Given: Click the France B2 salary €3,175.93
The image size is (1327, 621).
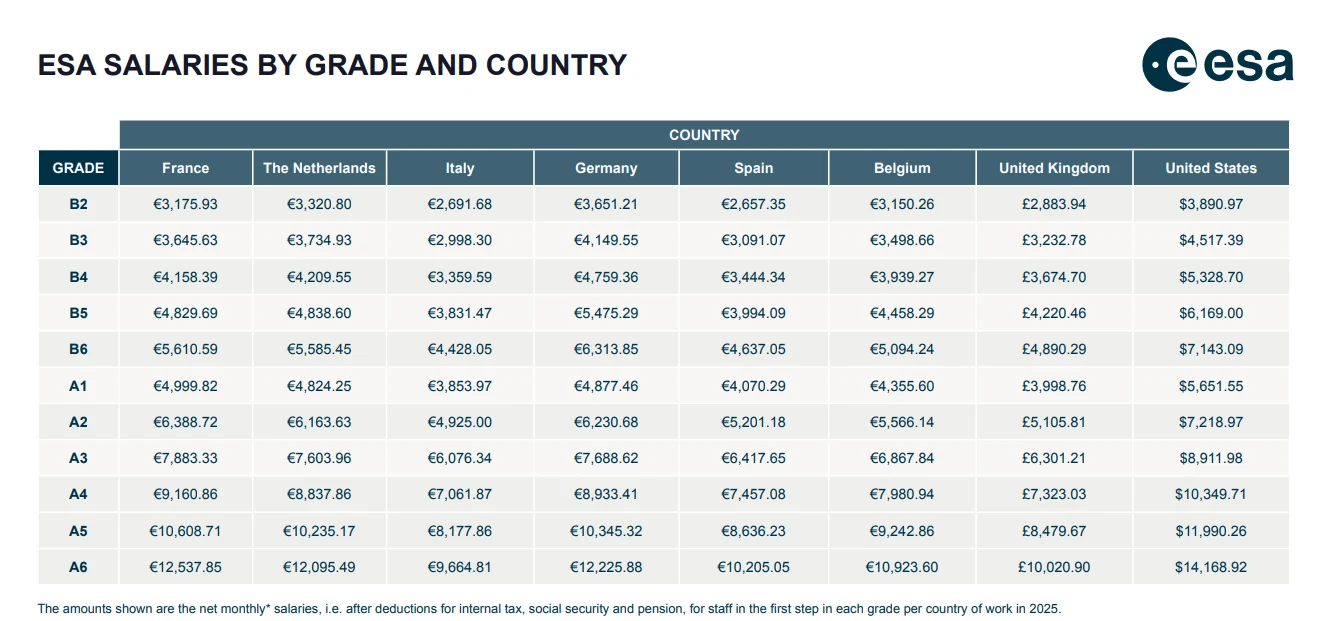Looking at the screenshot, I should [x=185, y=204].
